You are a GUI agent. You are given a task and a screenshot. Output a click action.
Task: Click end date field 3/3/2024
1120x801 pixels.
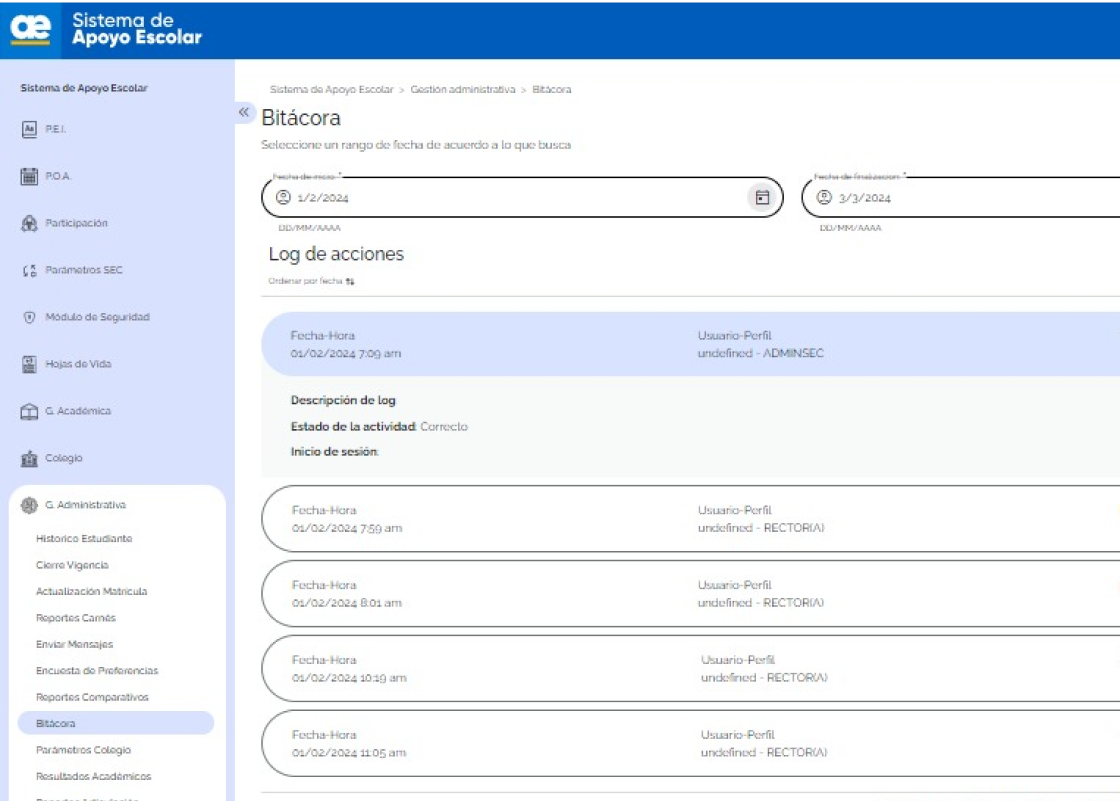point(961,197)
